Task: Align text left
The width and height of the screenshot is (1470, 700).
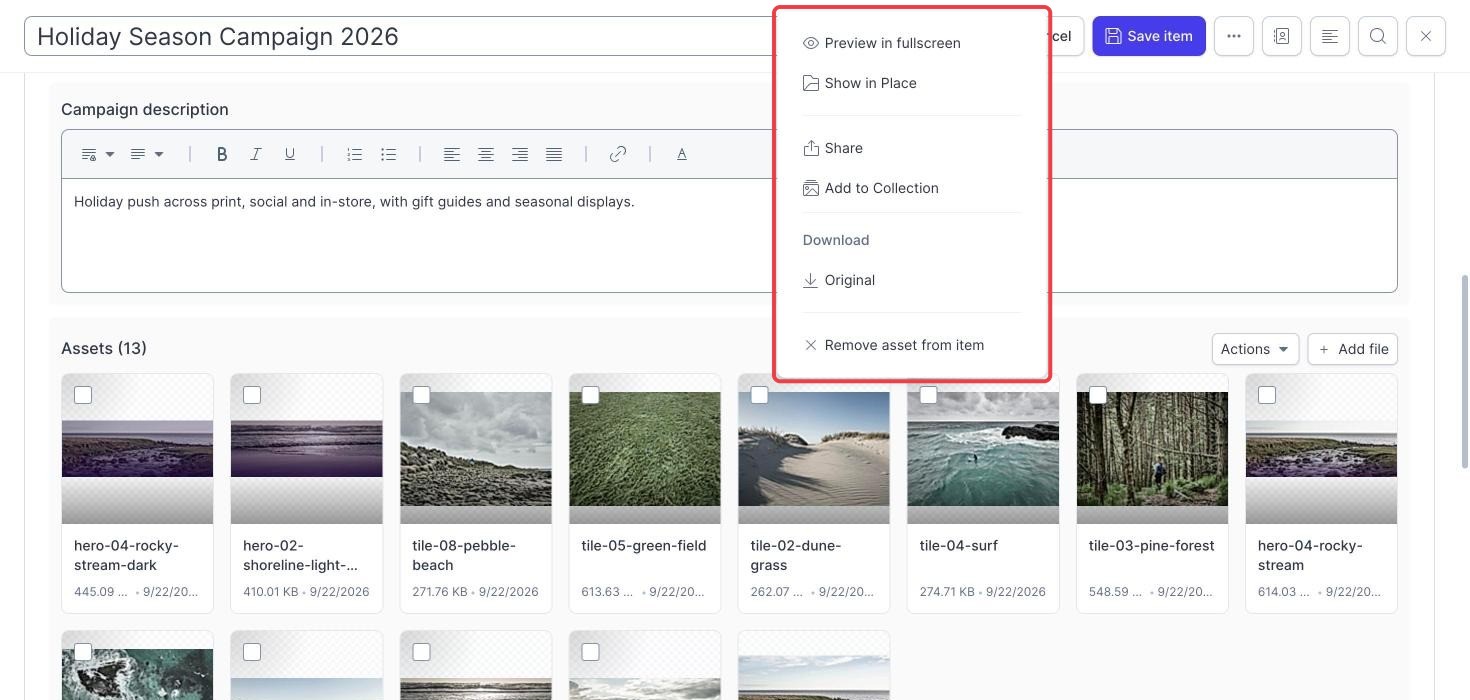Action: pyautogui.click(x=452, y=154)
